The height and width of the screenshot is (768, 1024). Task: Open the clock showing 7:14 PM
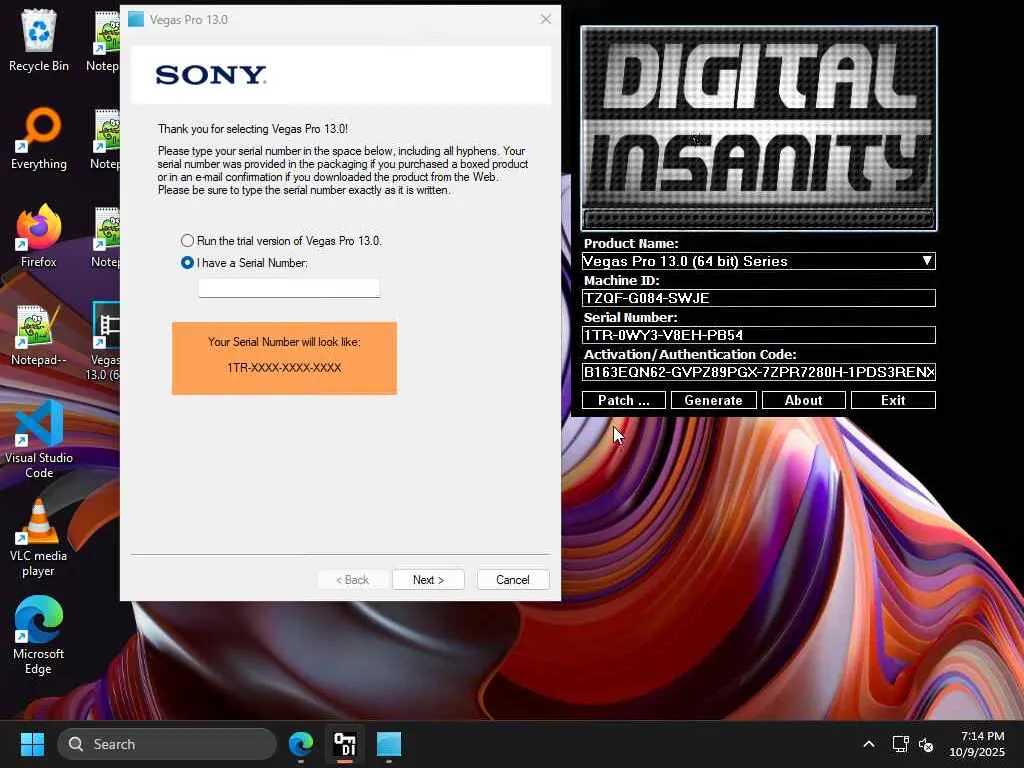click(x=977, y=744)
